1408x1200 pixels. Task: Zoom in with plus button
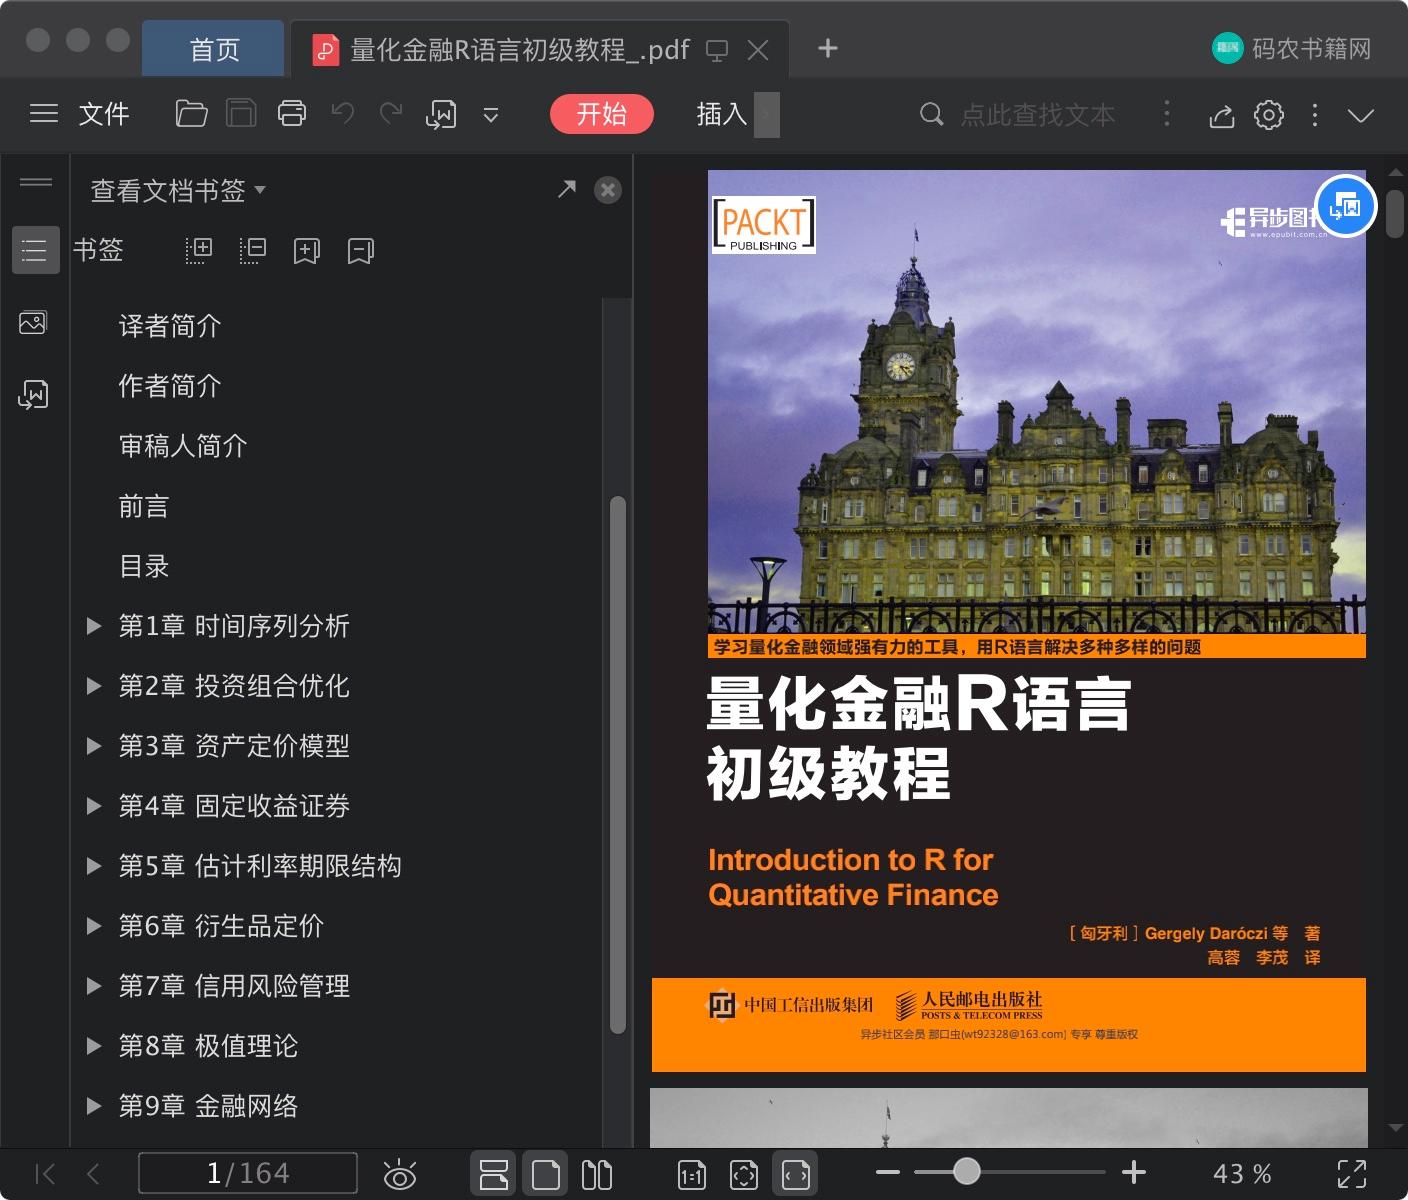(x=1134, y=1173)
